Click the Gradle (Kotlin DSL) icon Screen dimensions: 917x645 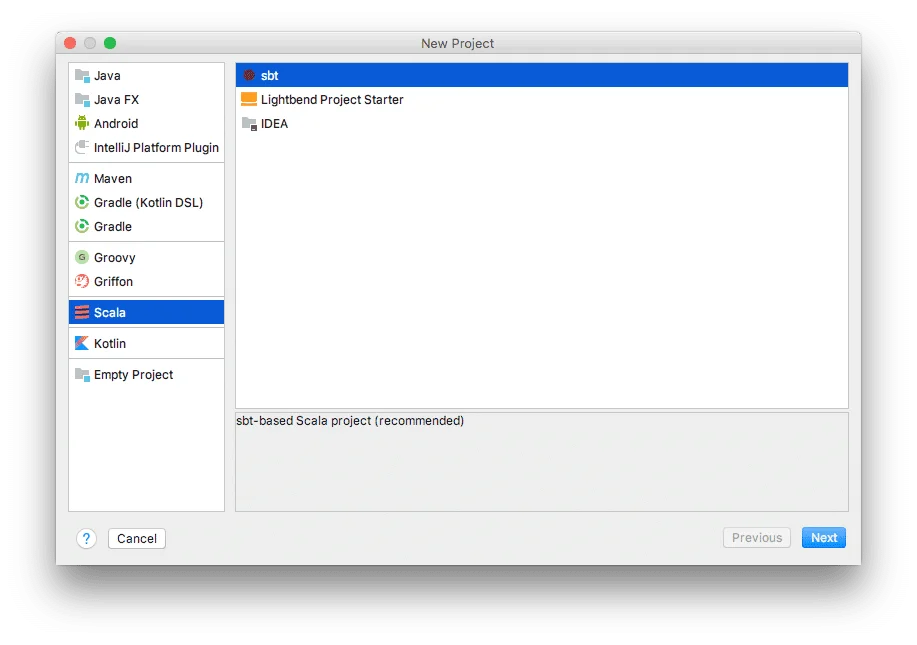[82, 202]
